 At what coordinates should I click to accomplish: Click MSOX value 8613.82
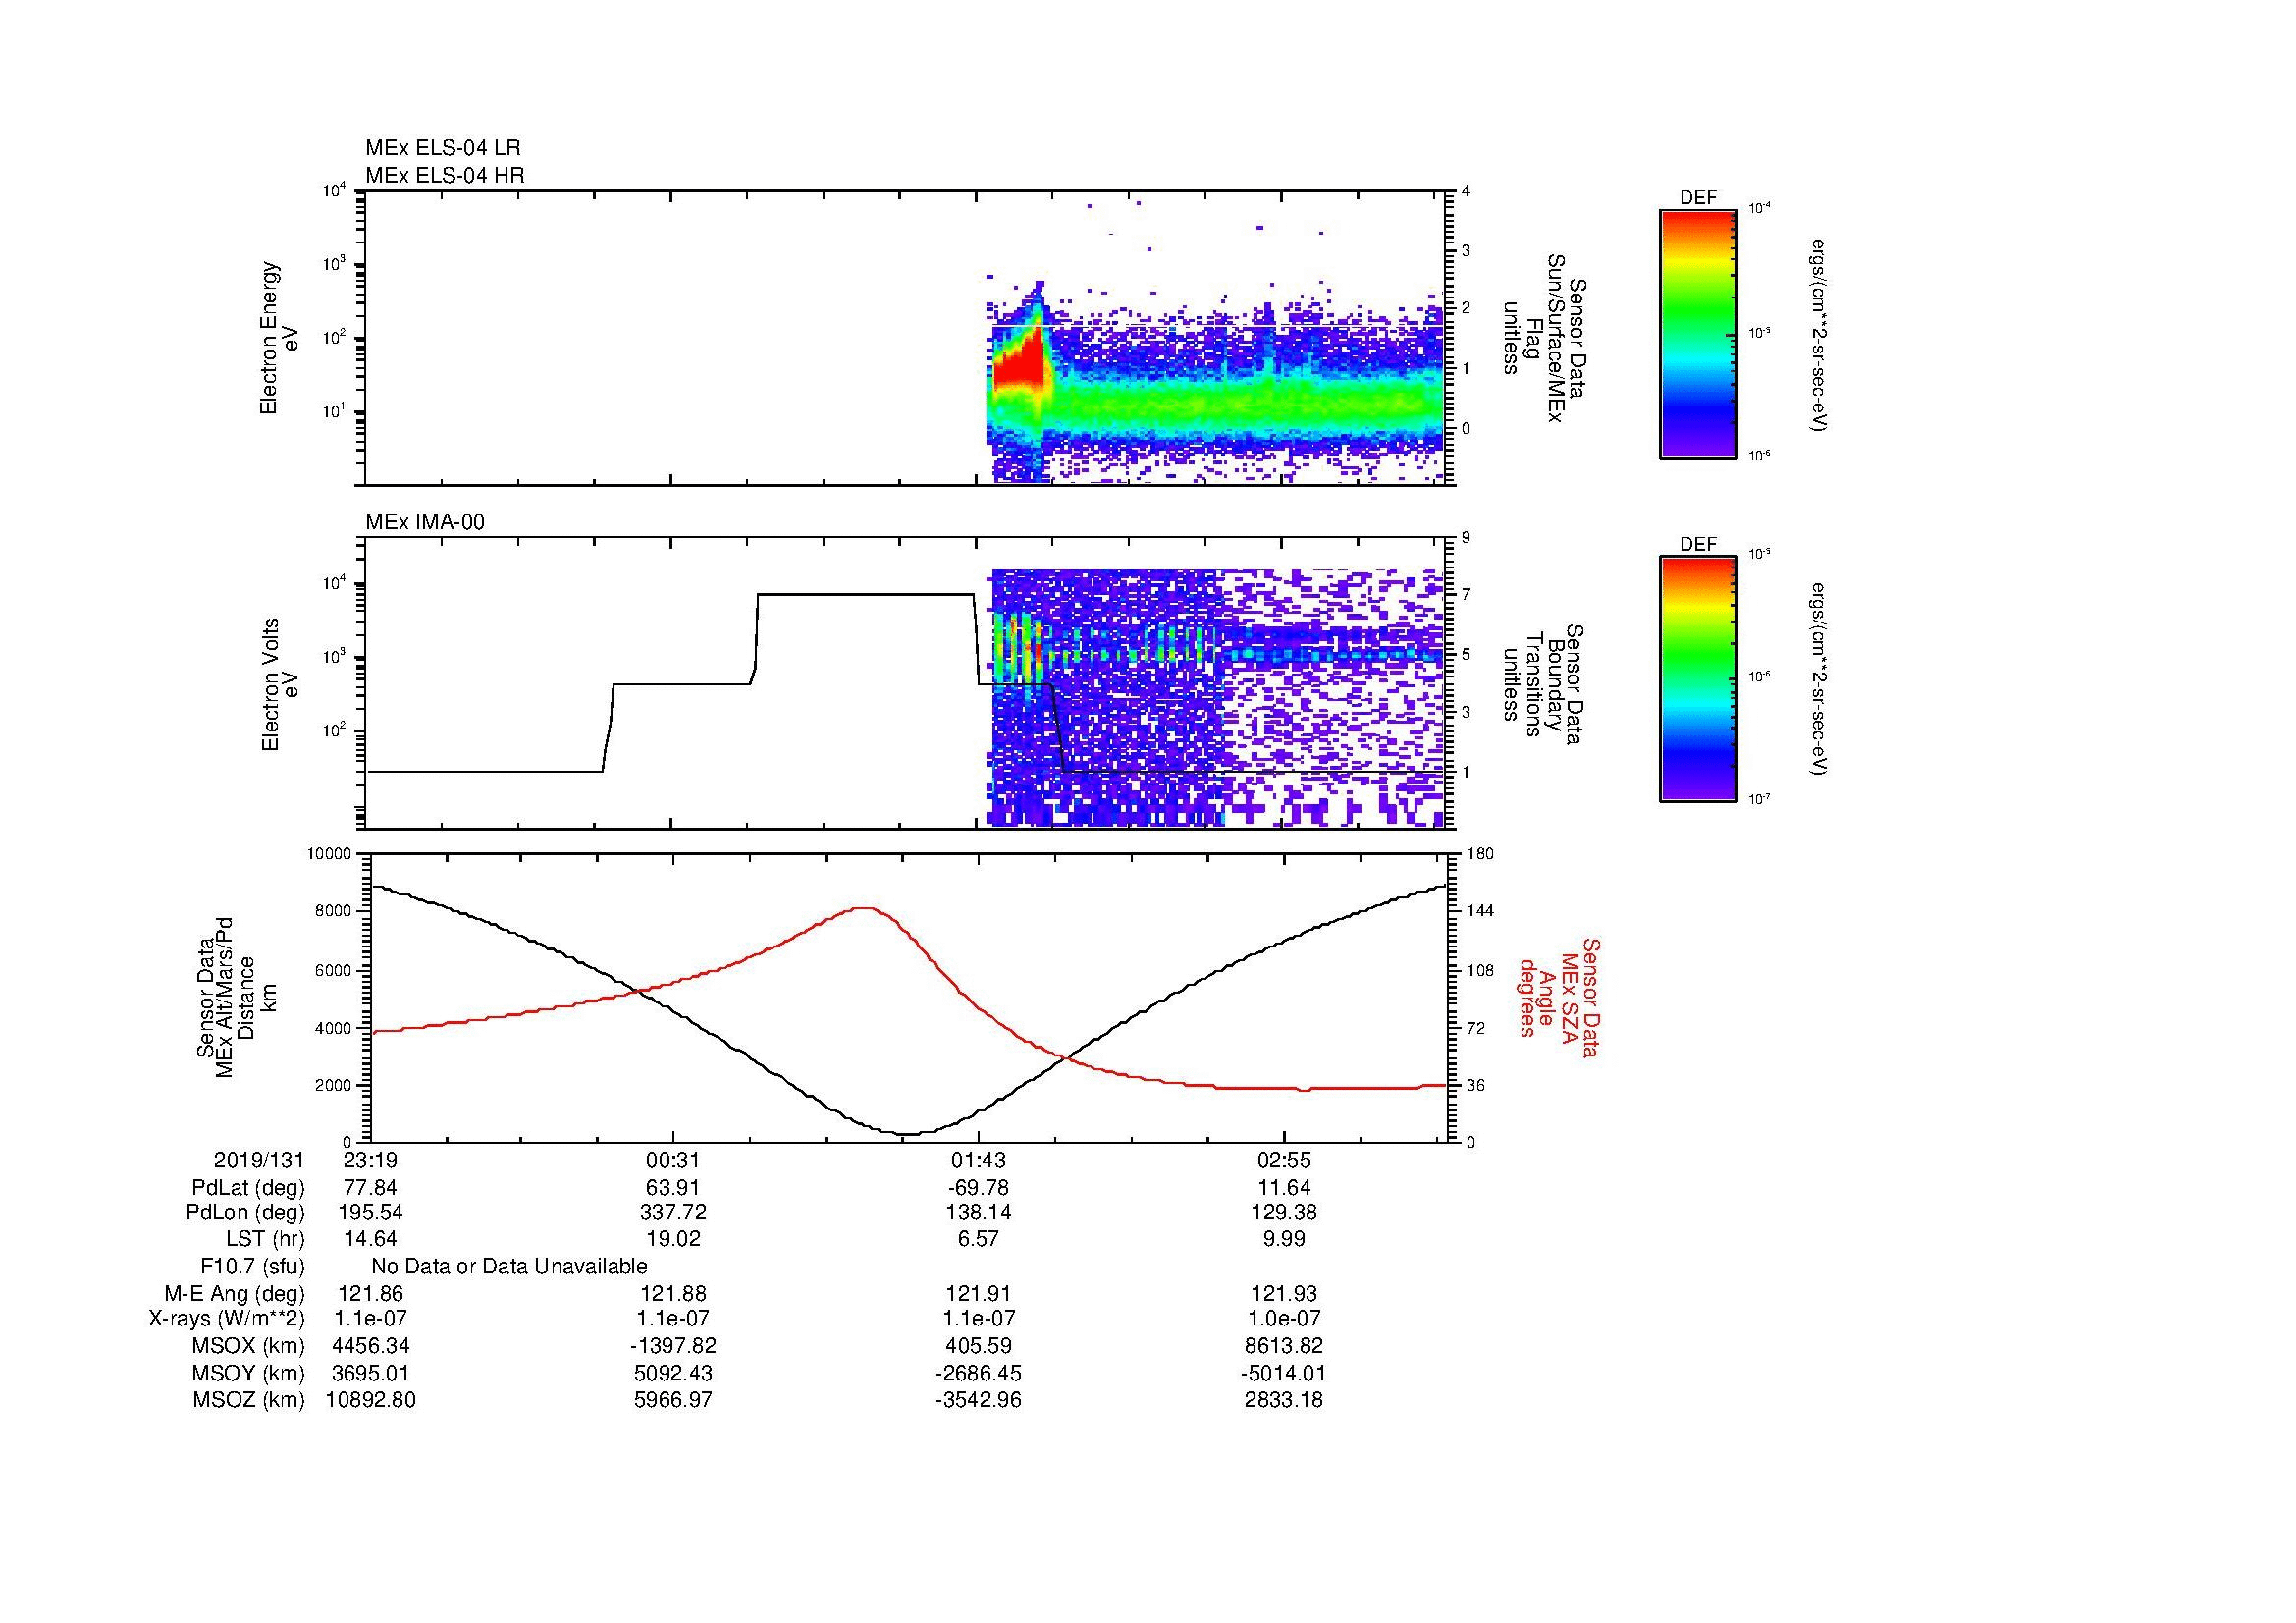(x=1284, y=1347)
